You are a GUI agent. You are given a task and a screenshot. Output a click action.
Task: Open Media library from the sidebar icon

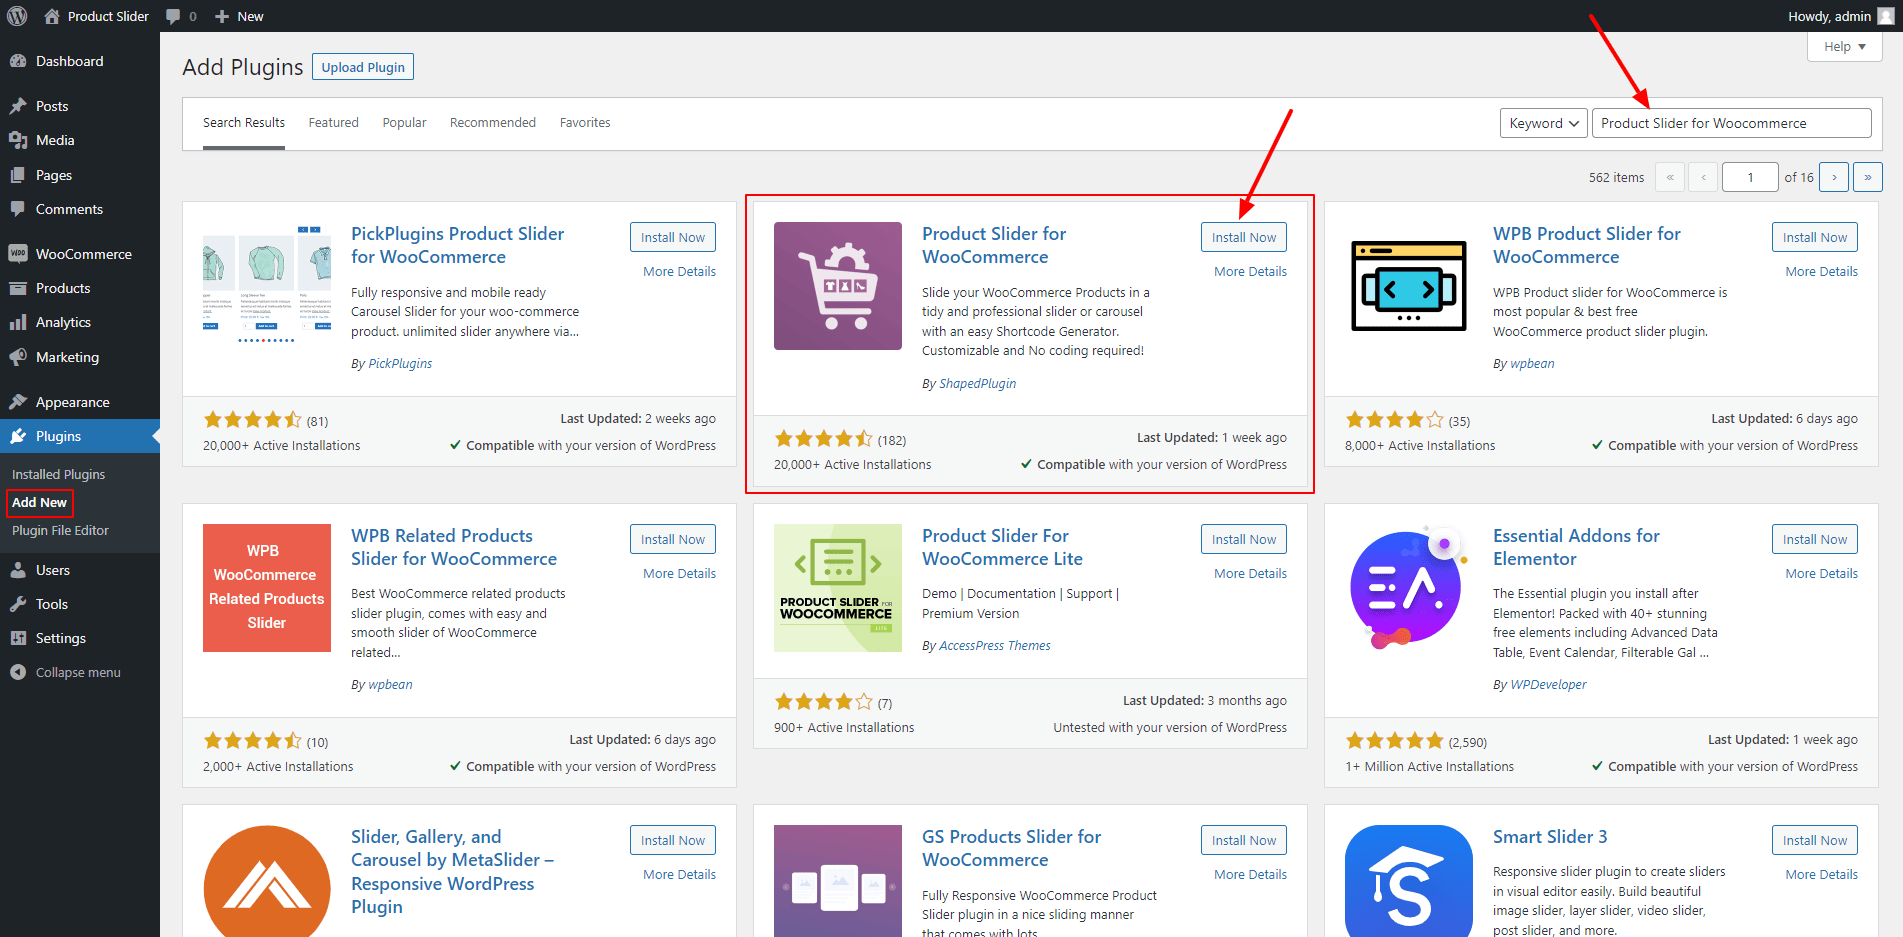pyautogui.click(x=18, y=140)
